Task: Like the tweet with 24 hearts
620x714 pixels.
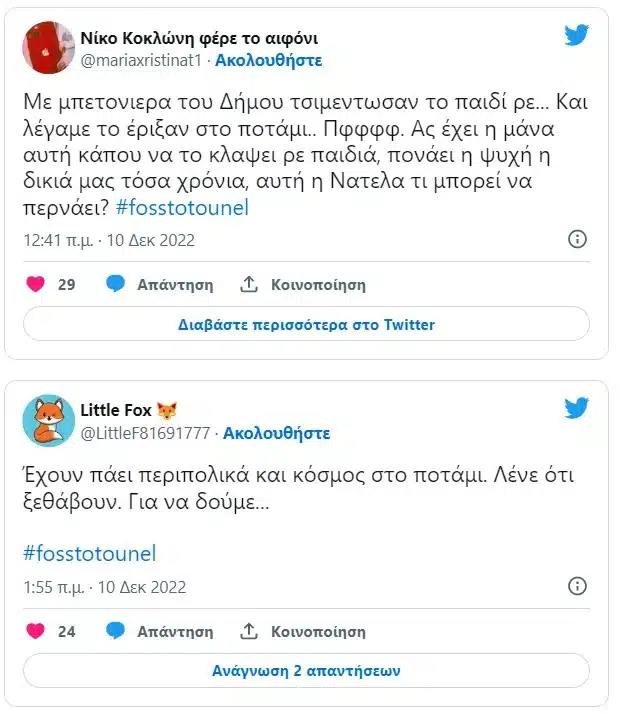Action: tap(36, 631)
